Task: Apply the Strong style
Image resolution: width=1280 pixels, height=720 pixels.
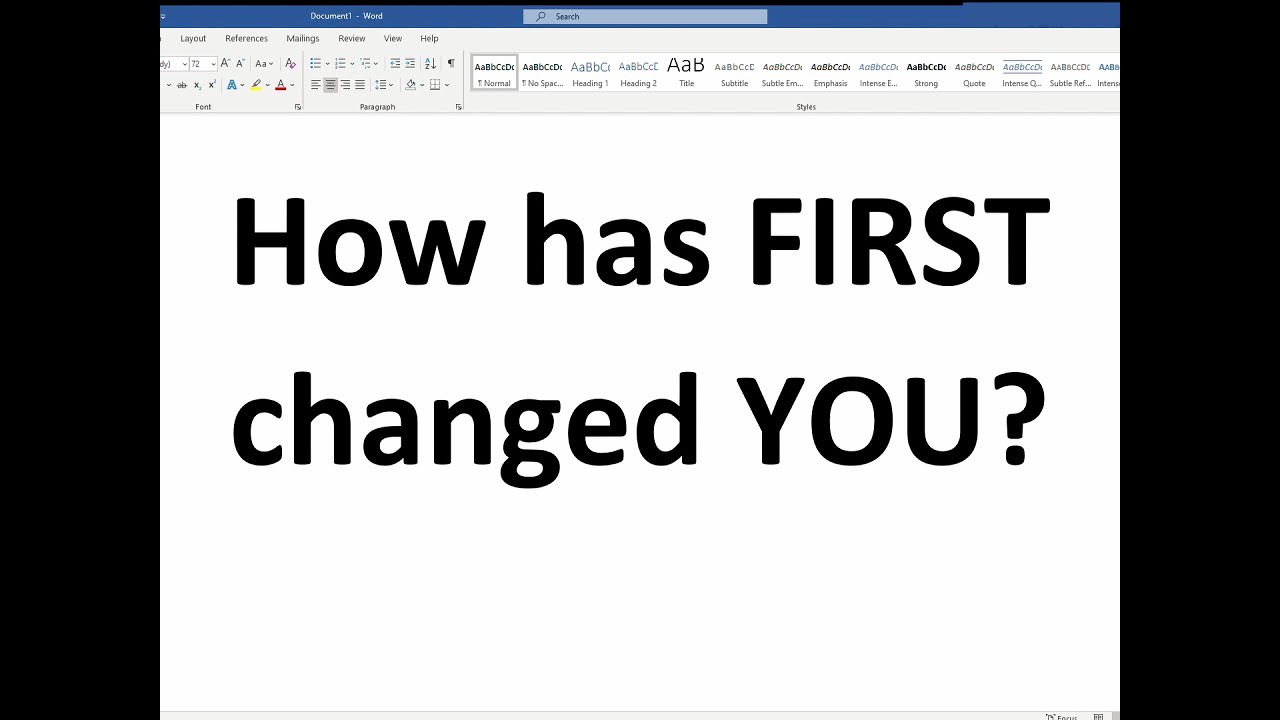Action: click(x=926, y=73)
